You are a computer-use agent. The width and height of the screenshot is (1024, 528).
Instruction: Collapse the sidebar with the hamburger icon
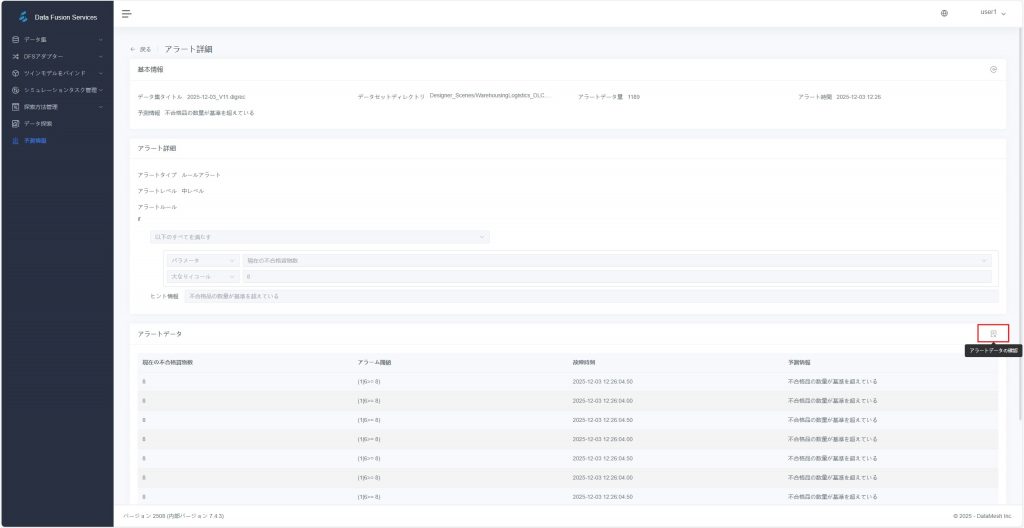click(x=127, y=13)
